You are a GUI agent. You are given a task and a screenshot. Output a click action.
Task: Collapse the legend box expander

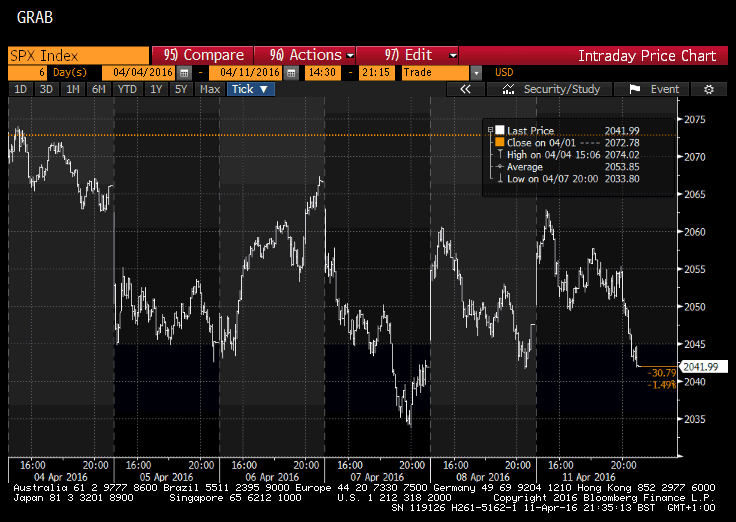(x=490, y=130)
